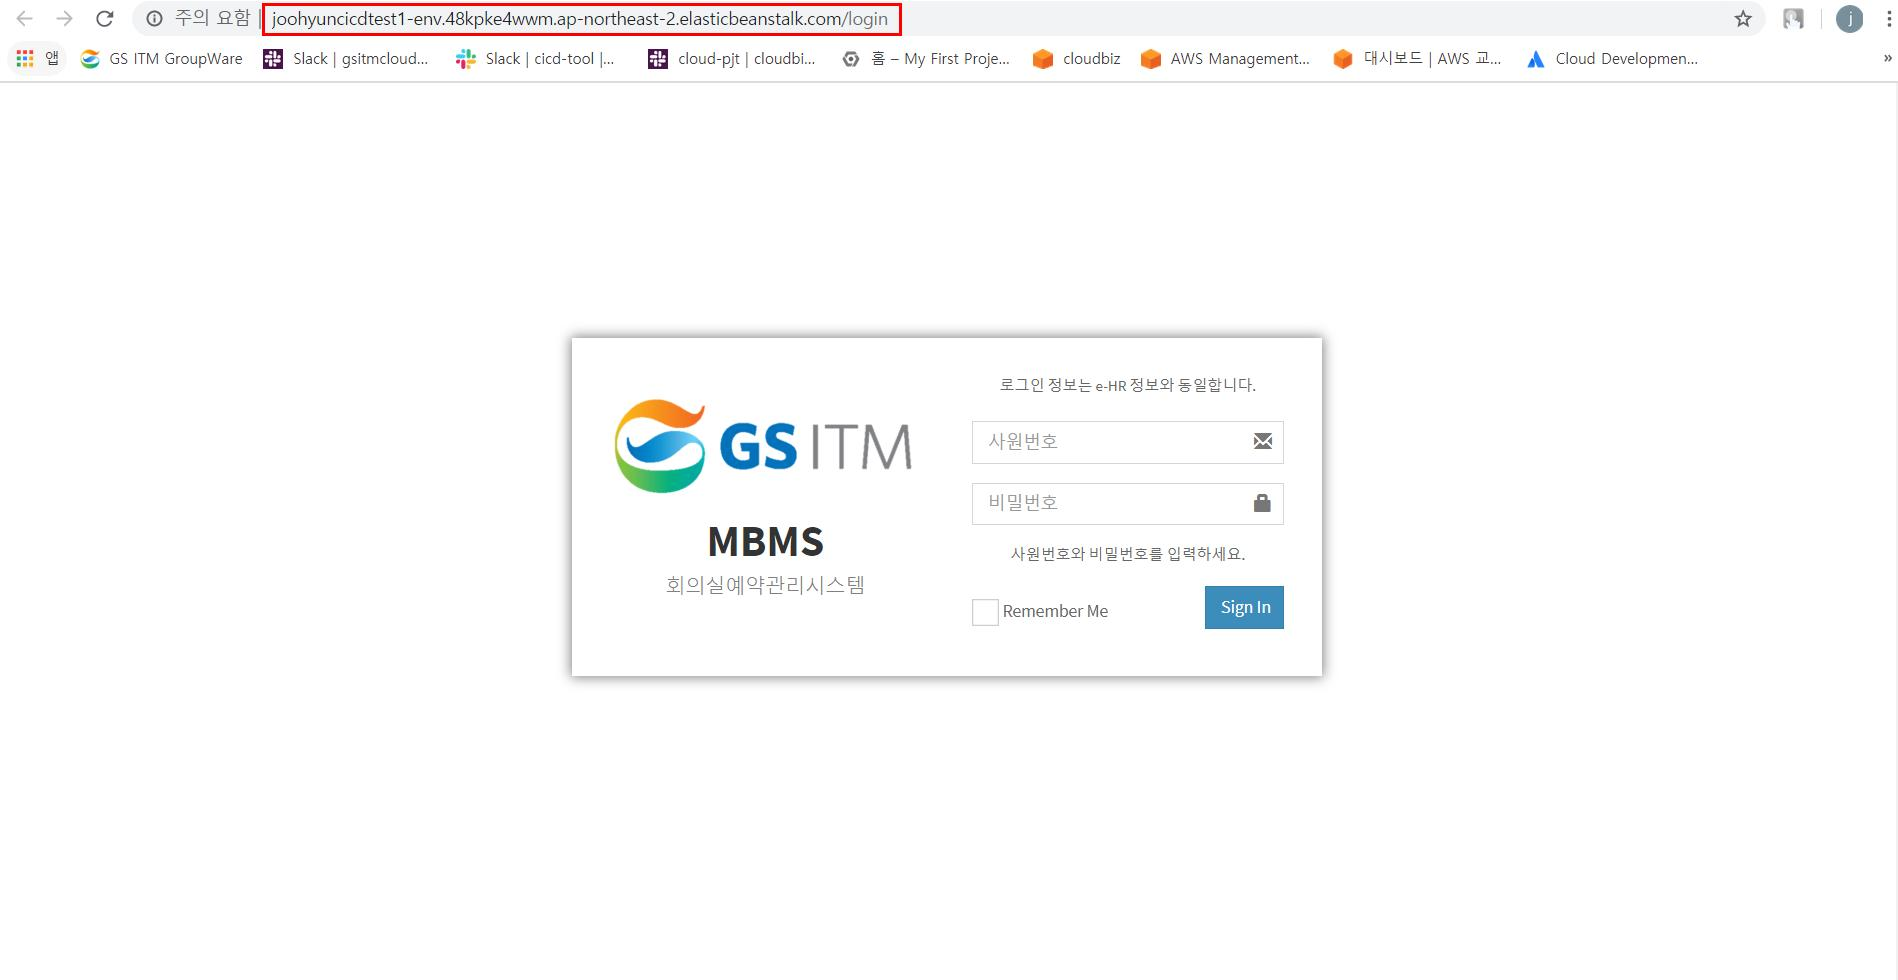
Task: Click the MBMS heading
Action: [765, 541]
